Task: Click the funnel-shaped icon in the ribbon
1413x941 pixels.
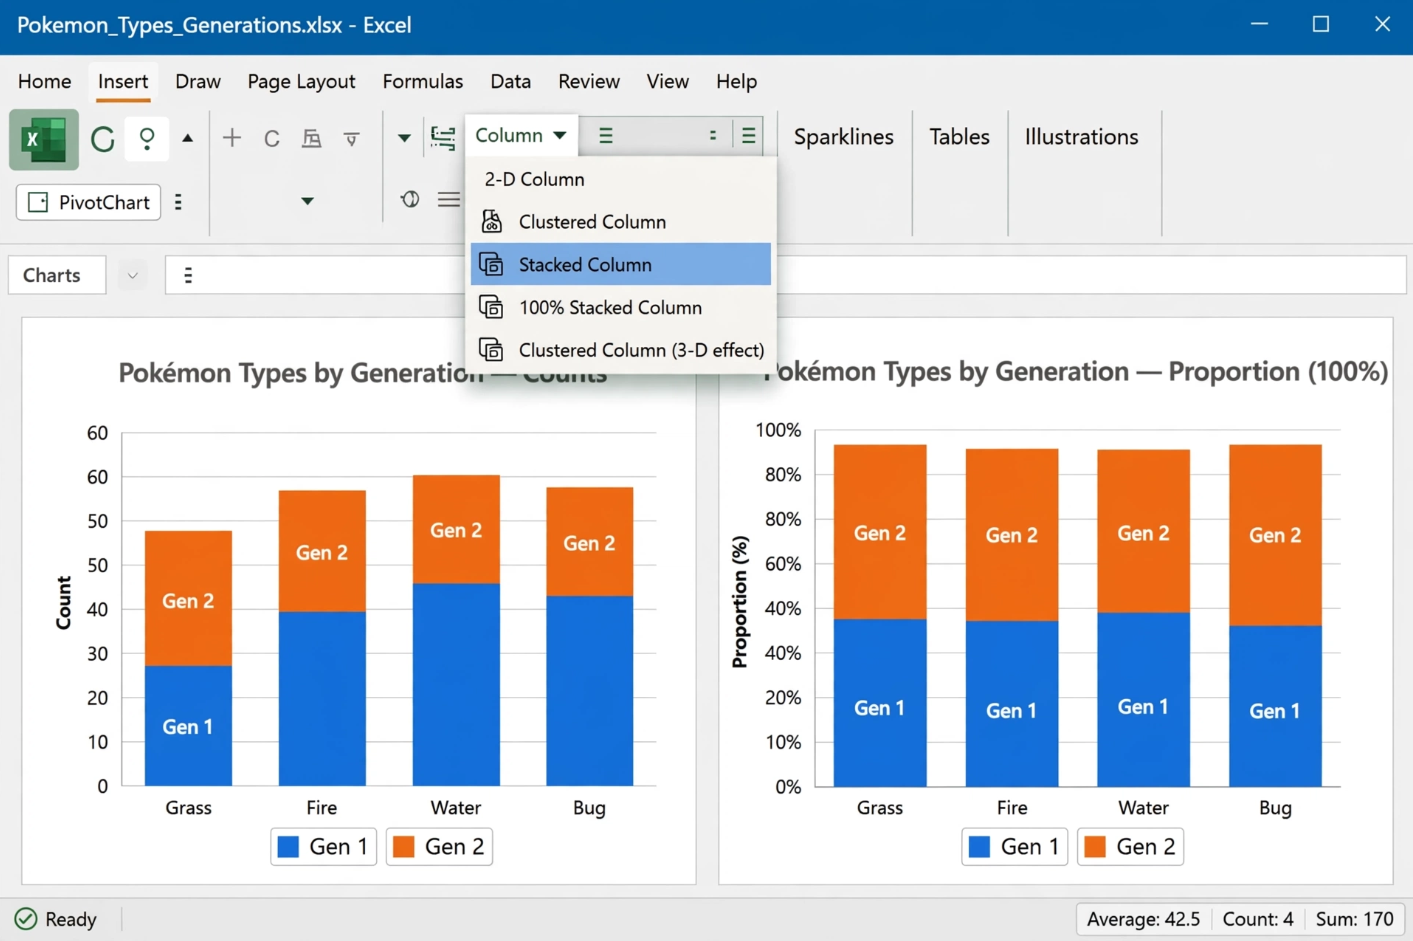Action: [352, 139]
